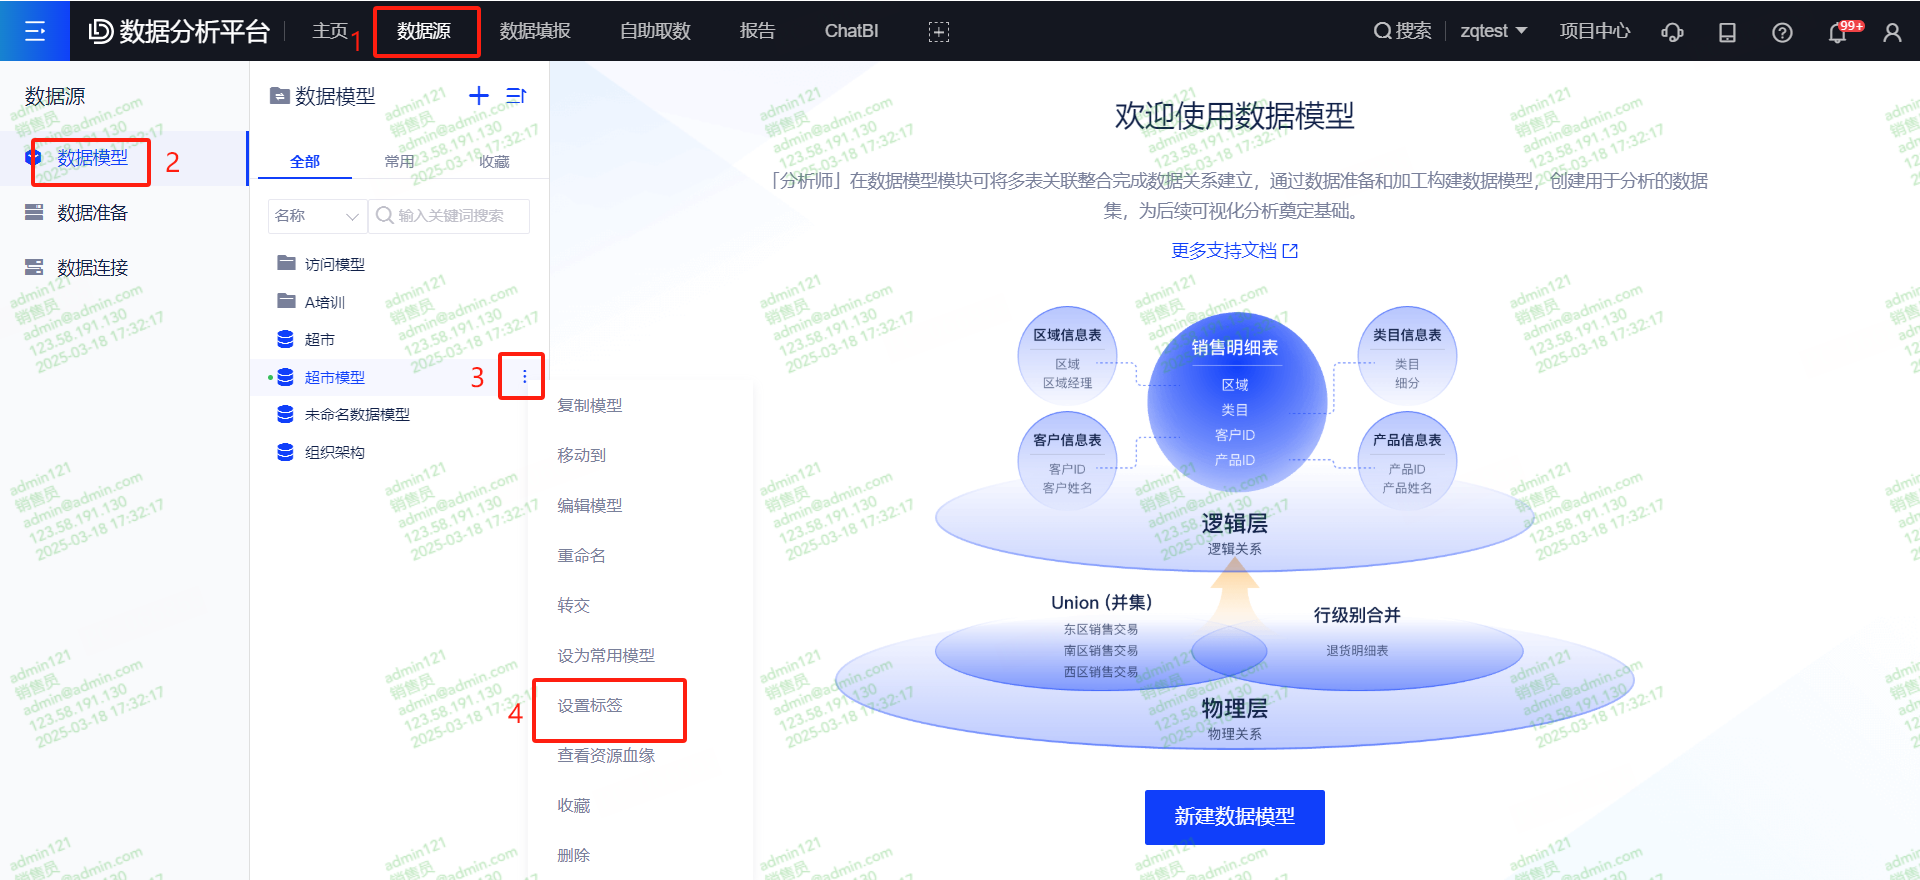1920x880 pixels.
Task: Open the user profile icon
Action: click(1892, 32)
